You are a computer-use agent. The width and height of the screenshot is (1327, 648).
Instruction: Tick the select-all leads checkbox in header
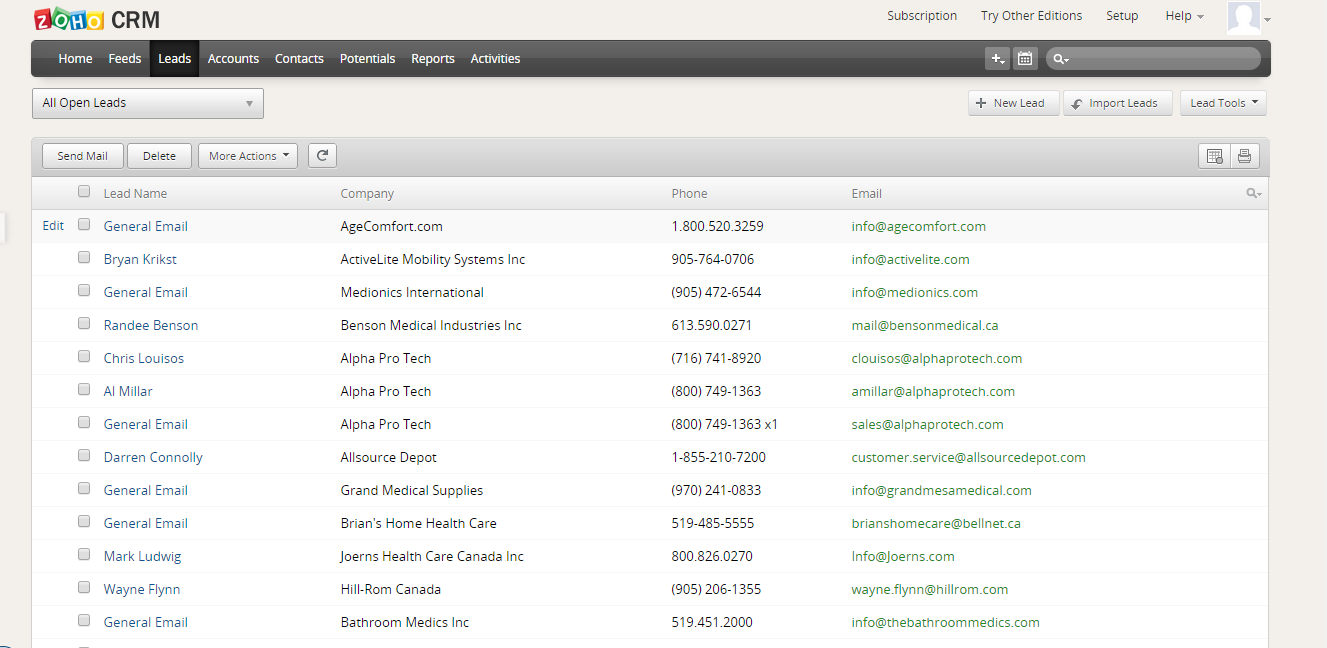coord(84,192)
